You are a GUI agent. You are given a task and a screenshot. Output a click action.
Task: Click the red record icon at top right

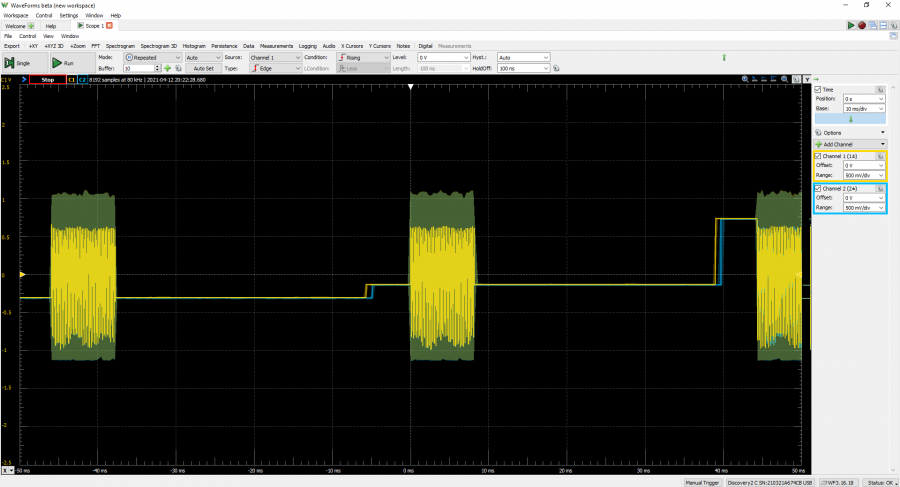861,25
